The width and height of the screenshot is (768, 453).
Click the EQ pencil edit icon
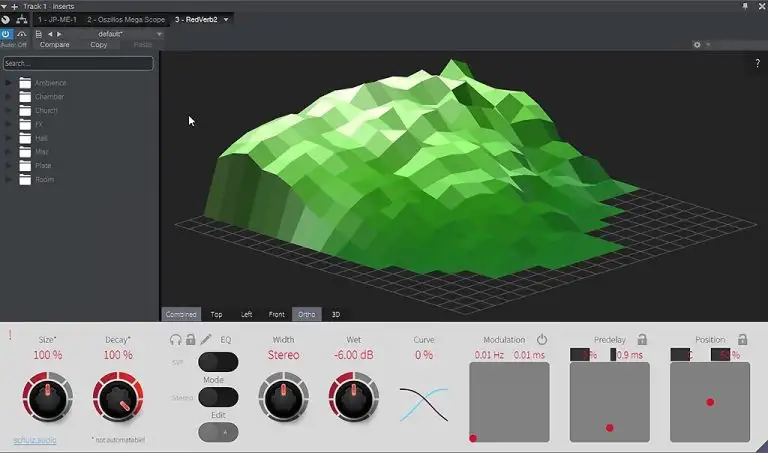206,339
